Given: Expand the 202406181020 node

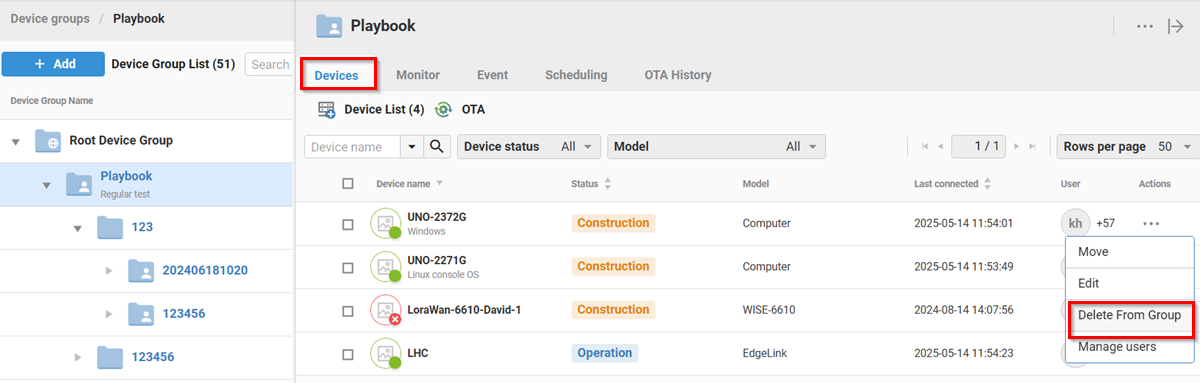Looking at the screenshot, I should pyautogui.click(x=110, y=271).
